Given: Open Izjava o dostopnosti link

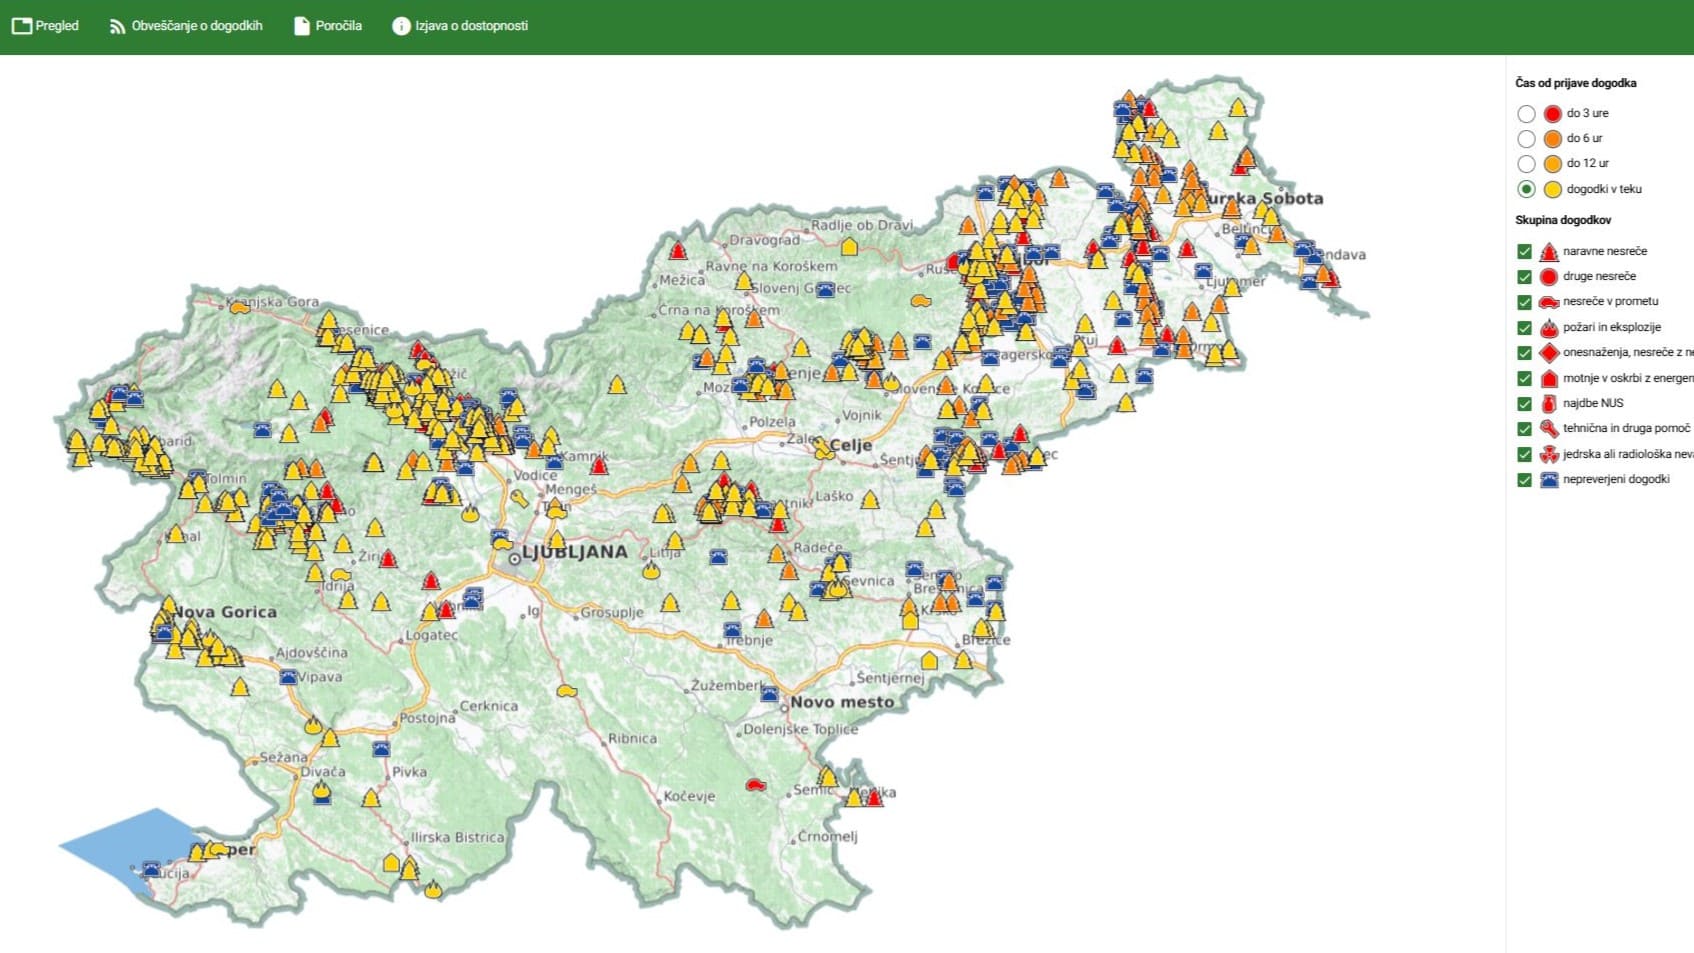Looking at the screenshot, I should [x=460, y=26].
